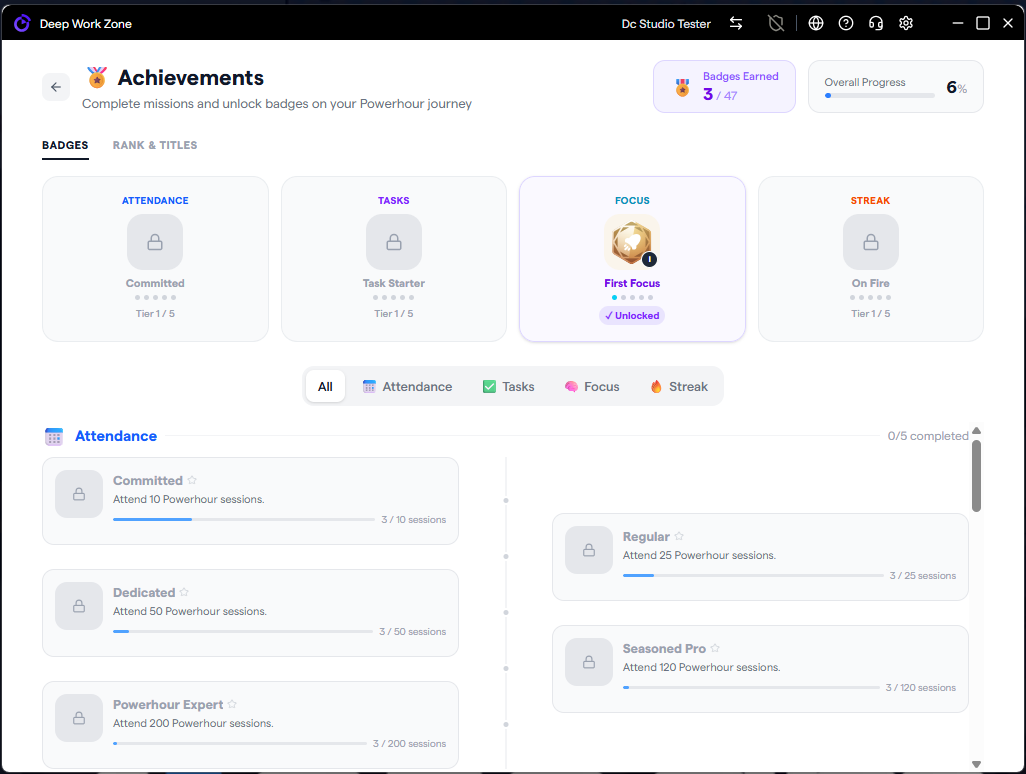The image size is (1026, 774).
Task: Click the info dot on First Focus badge
Action: pos(649,260)
